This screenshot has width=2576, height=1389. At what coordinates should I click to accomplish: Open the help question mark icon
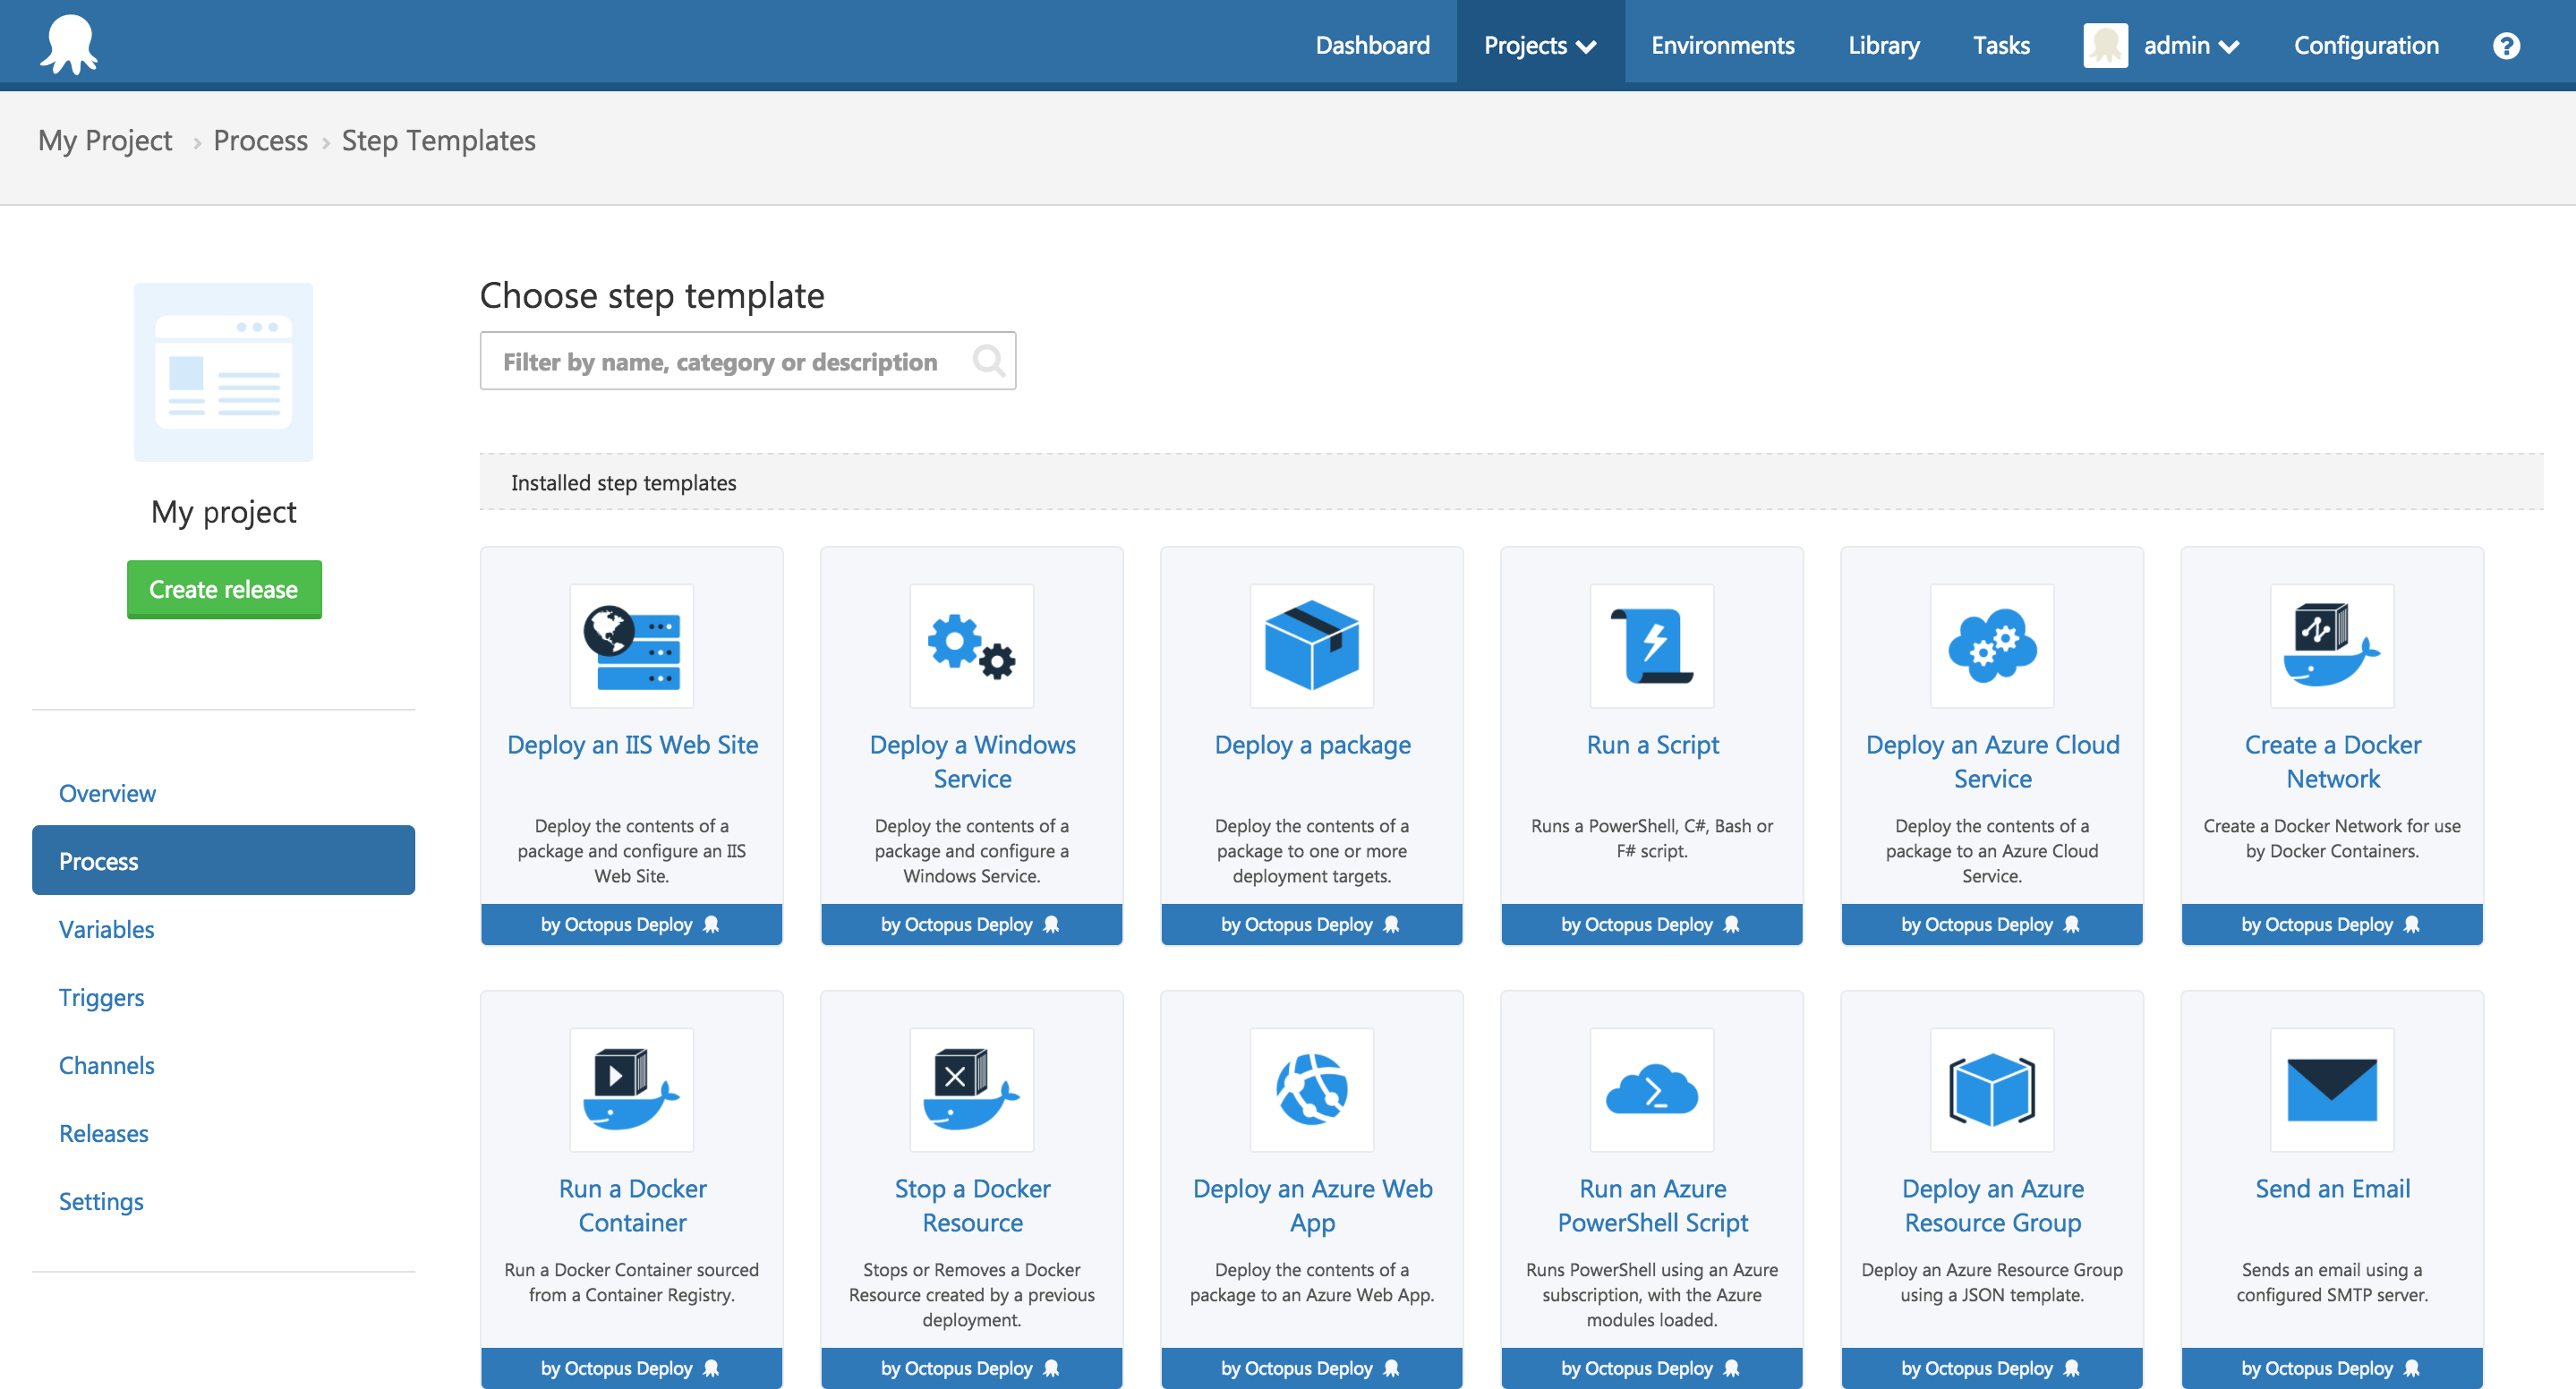pos(2505,46)
